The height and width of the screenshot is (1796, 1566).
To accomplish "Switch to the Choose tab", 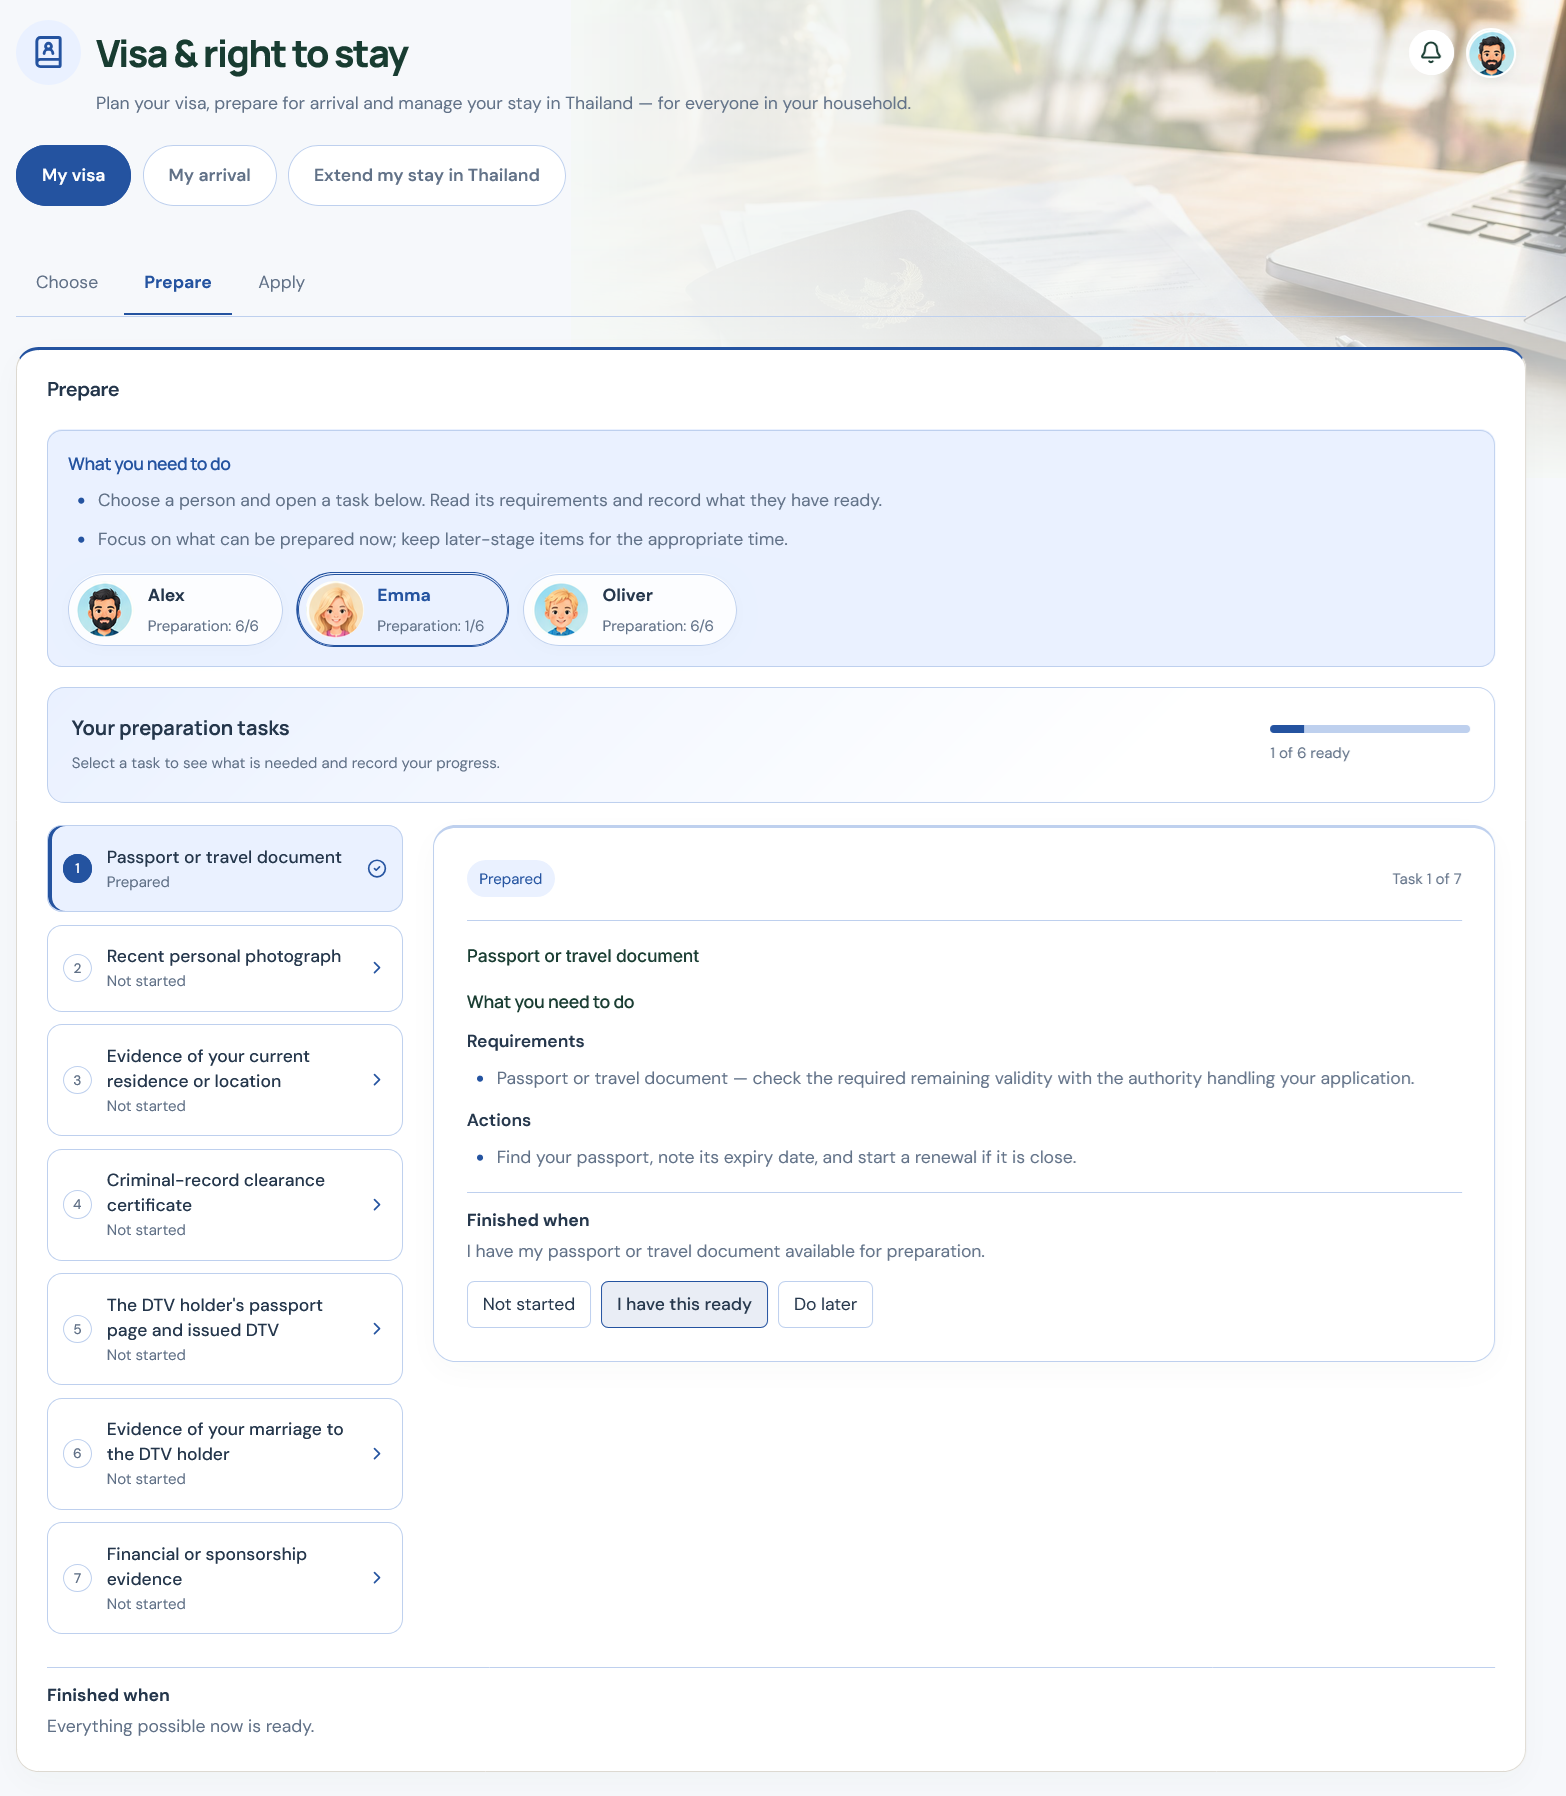I will (67, 282).
